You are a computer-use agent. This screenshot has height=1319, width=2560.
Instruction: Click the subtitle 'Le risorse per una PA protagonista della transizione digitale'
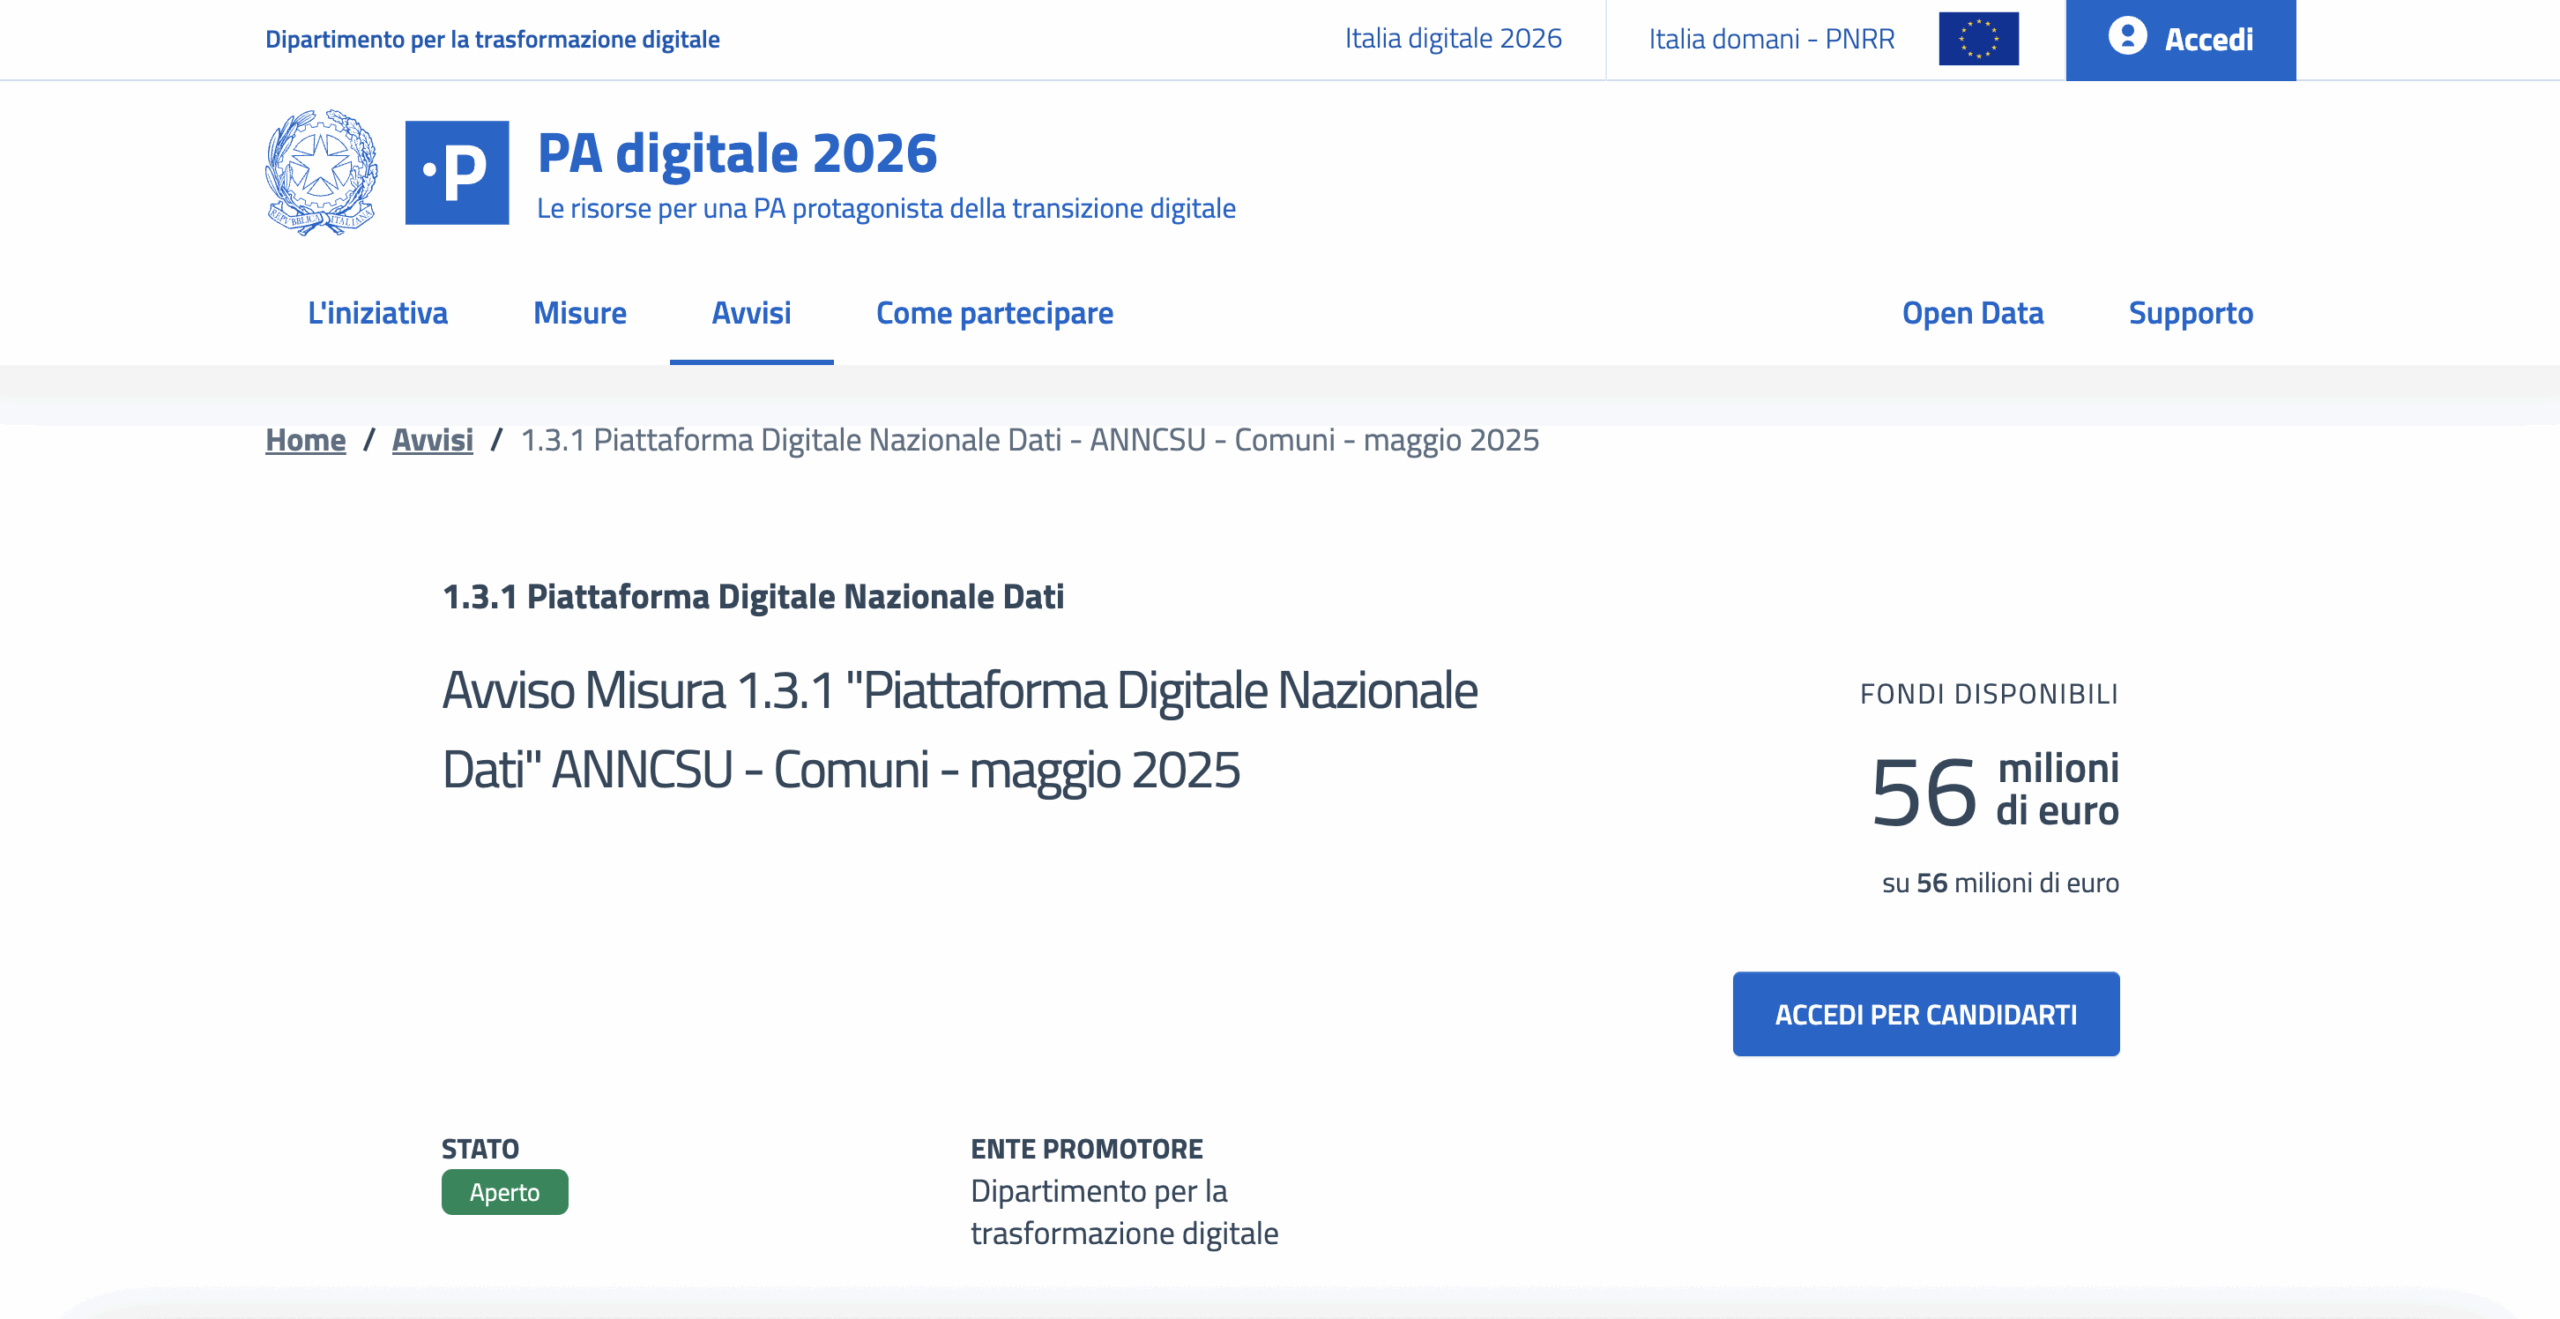point(886,208)
